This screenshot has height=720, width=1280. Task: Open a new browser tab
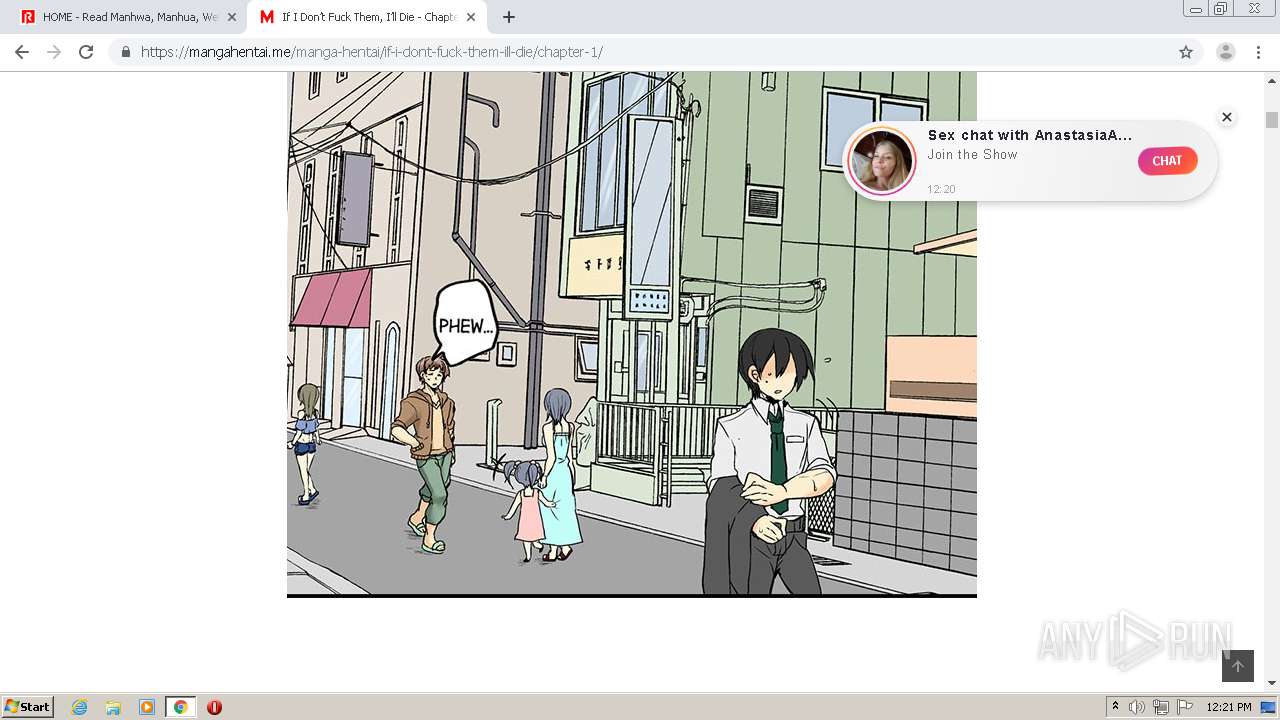(x=508, y=17)
